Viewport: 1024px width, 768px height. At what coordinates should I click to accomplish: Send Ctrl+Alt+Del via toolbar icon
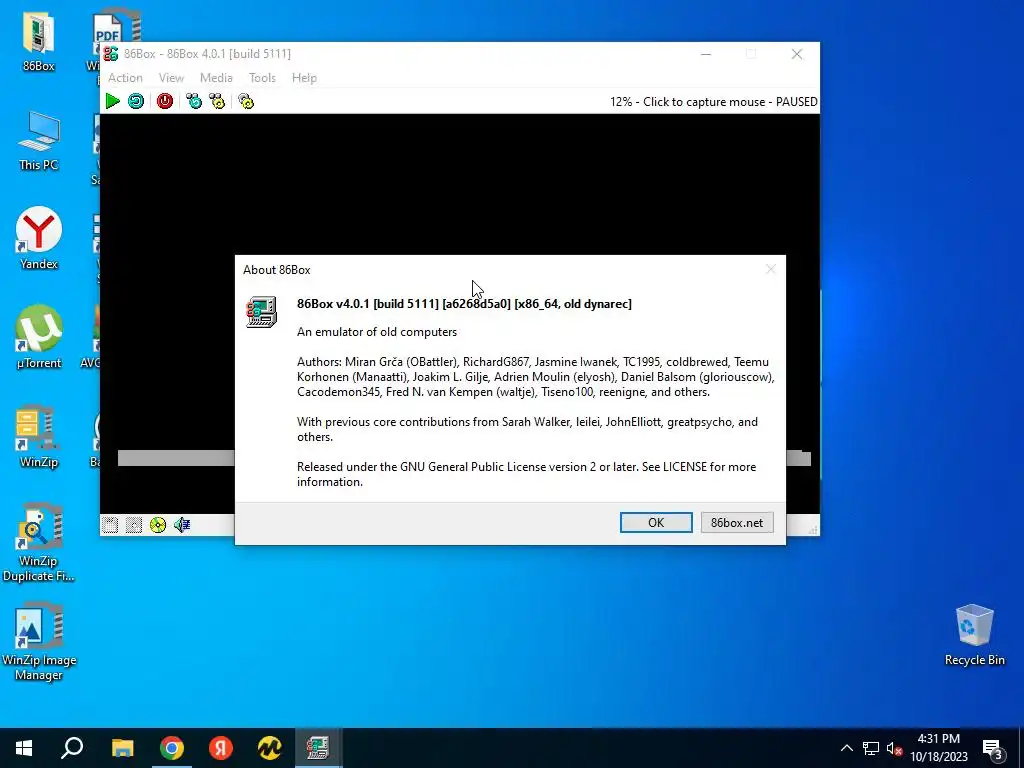[194, 101]
